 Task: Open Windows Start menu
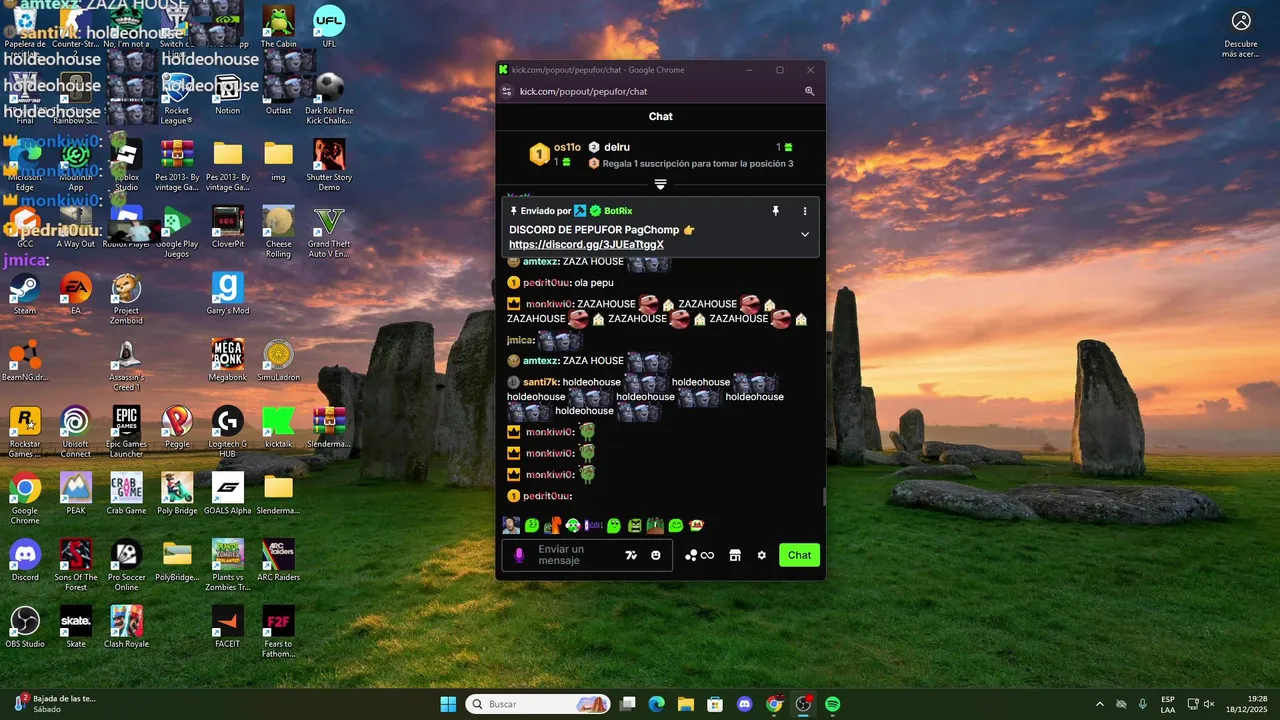(448, 704)
